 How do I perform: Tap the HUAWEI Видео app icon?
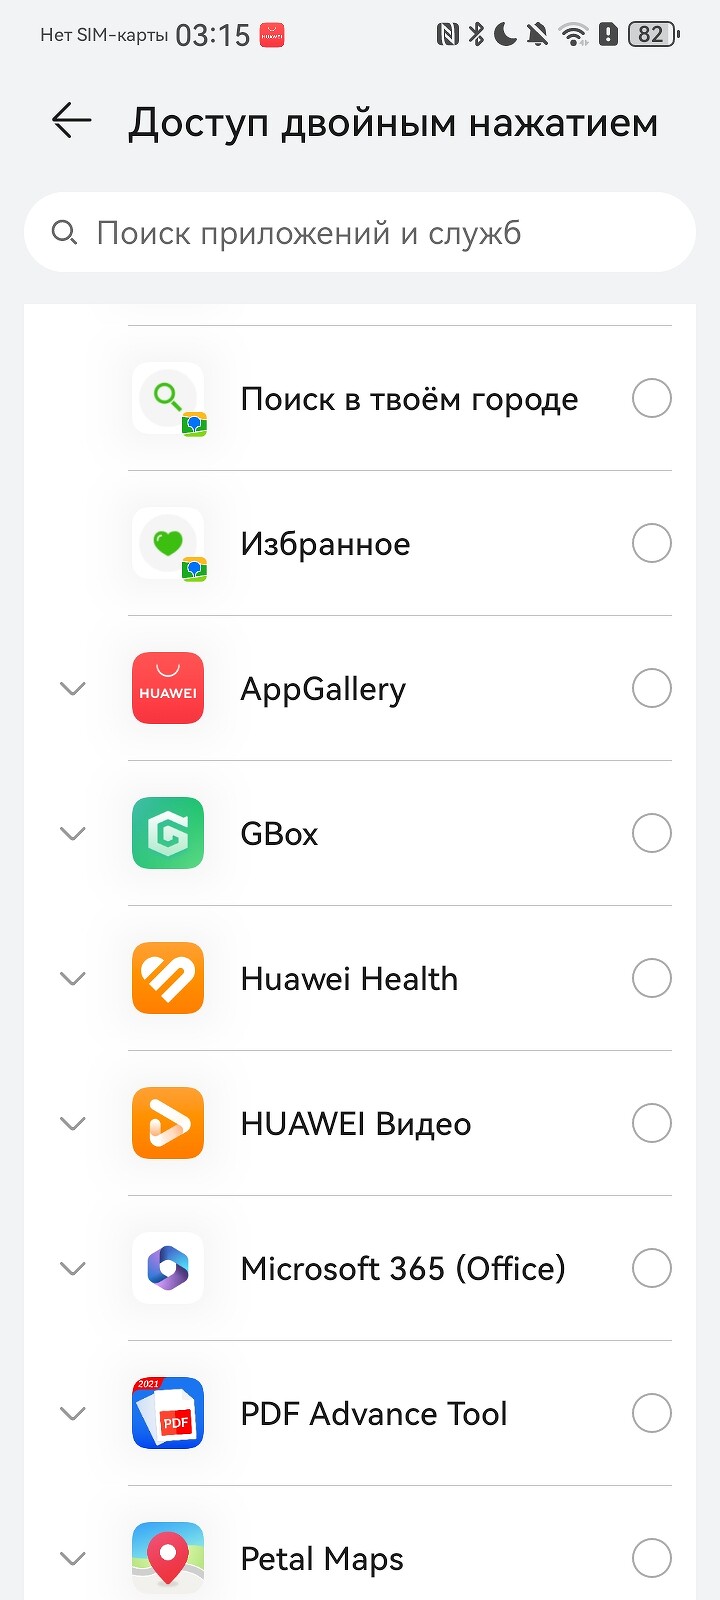click(x=168, y=1123)
